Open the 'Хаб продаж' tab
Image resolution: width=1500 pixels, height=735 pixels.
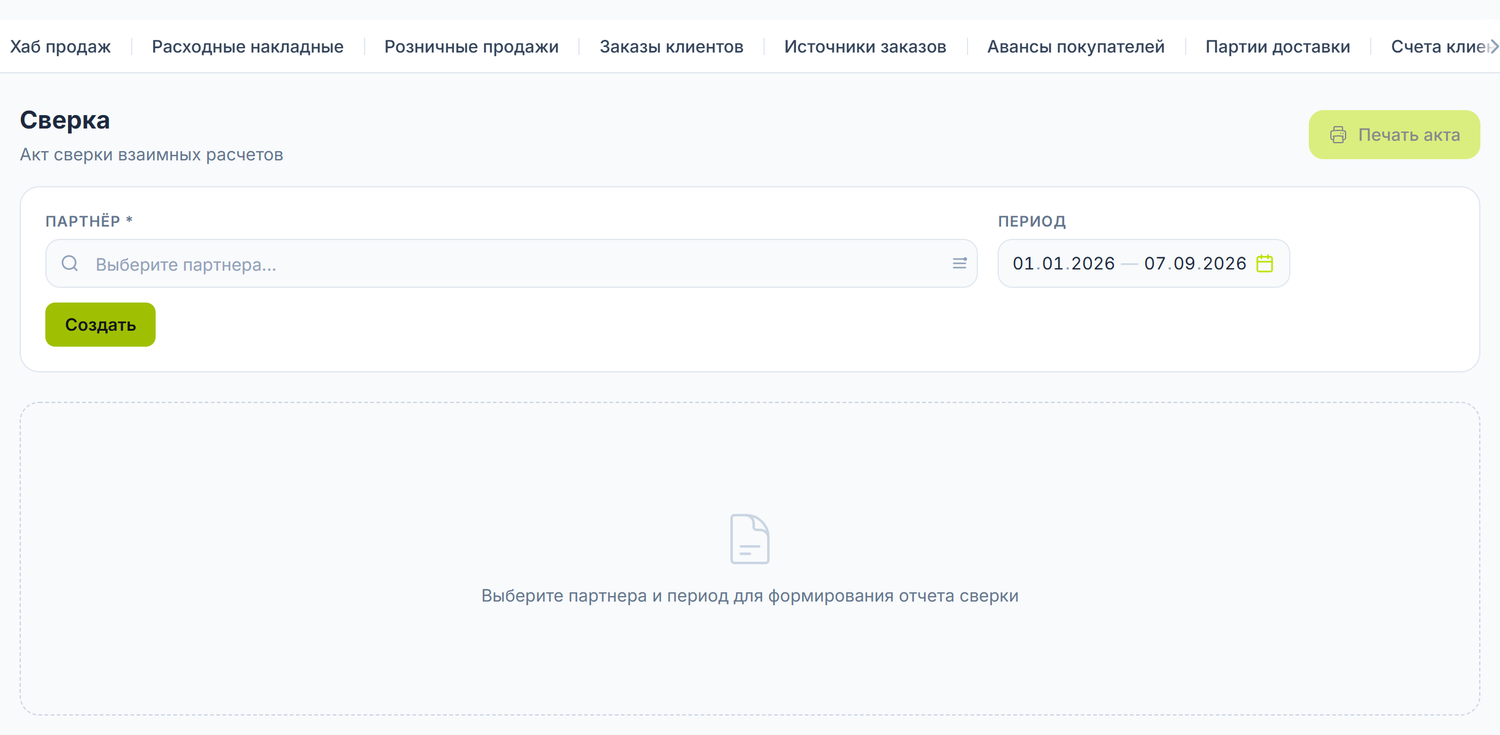[x=60, y=47]
